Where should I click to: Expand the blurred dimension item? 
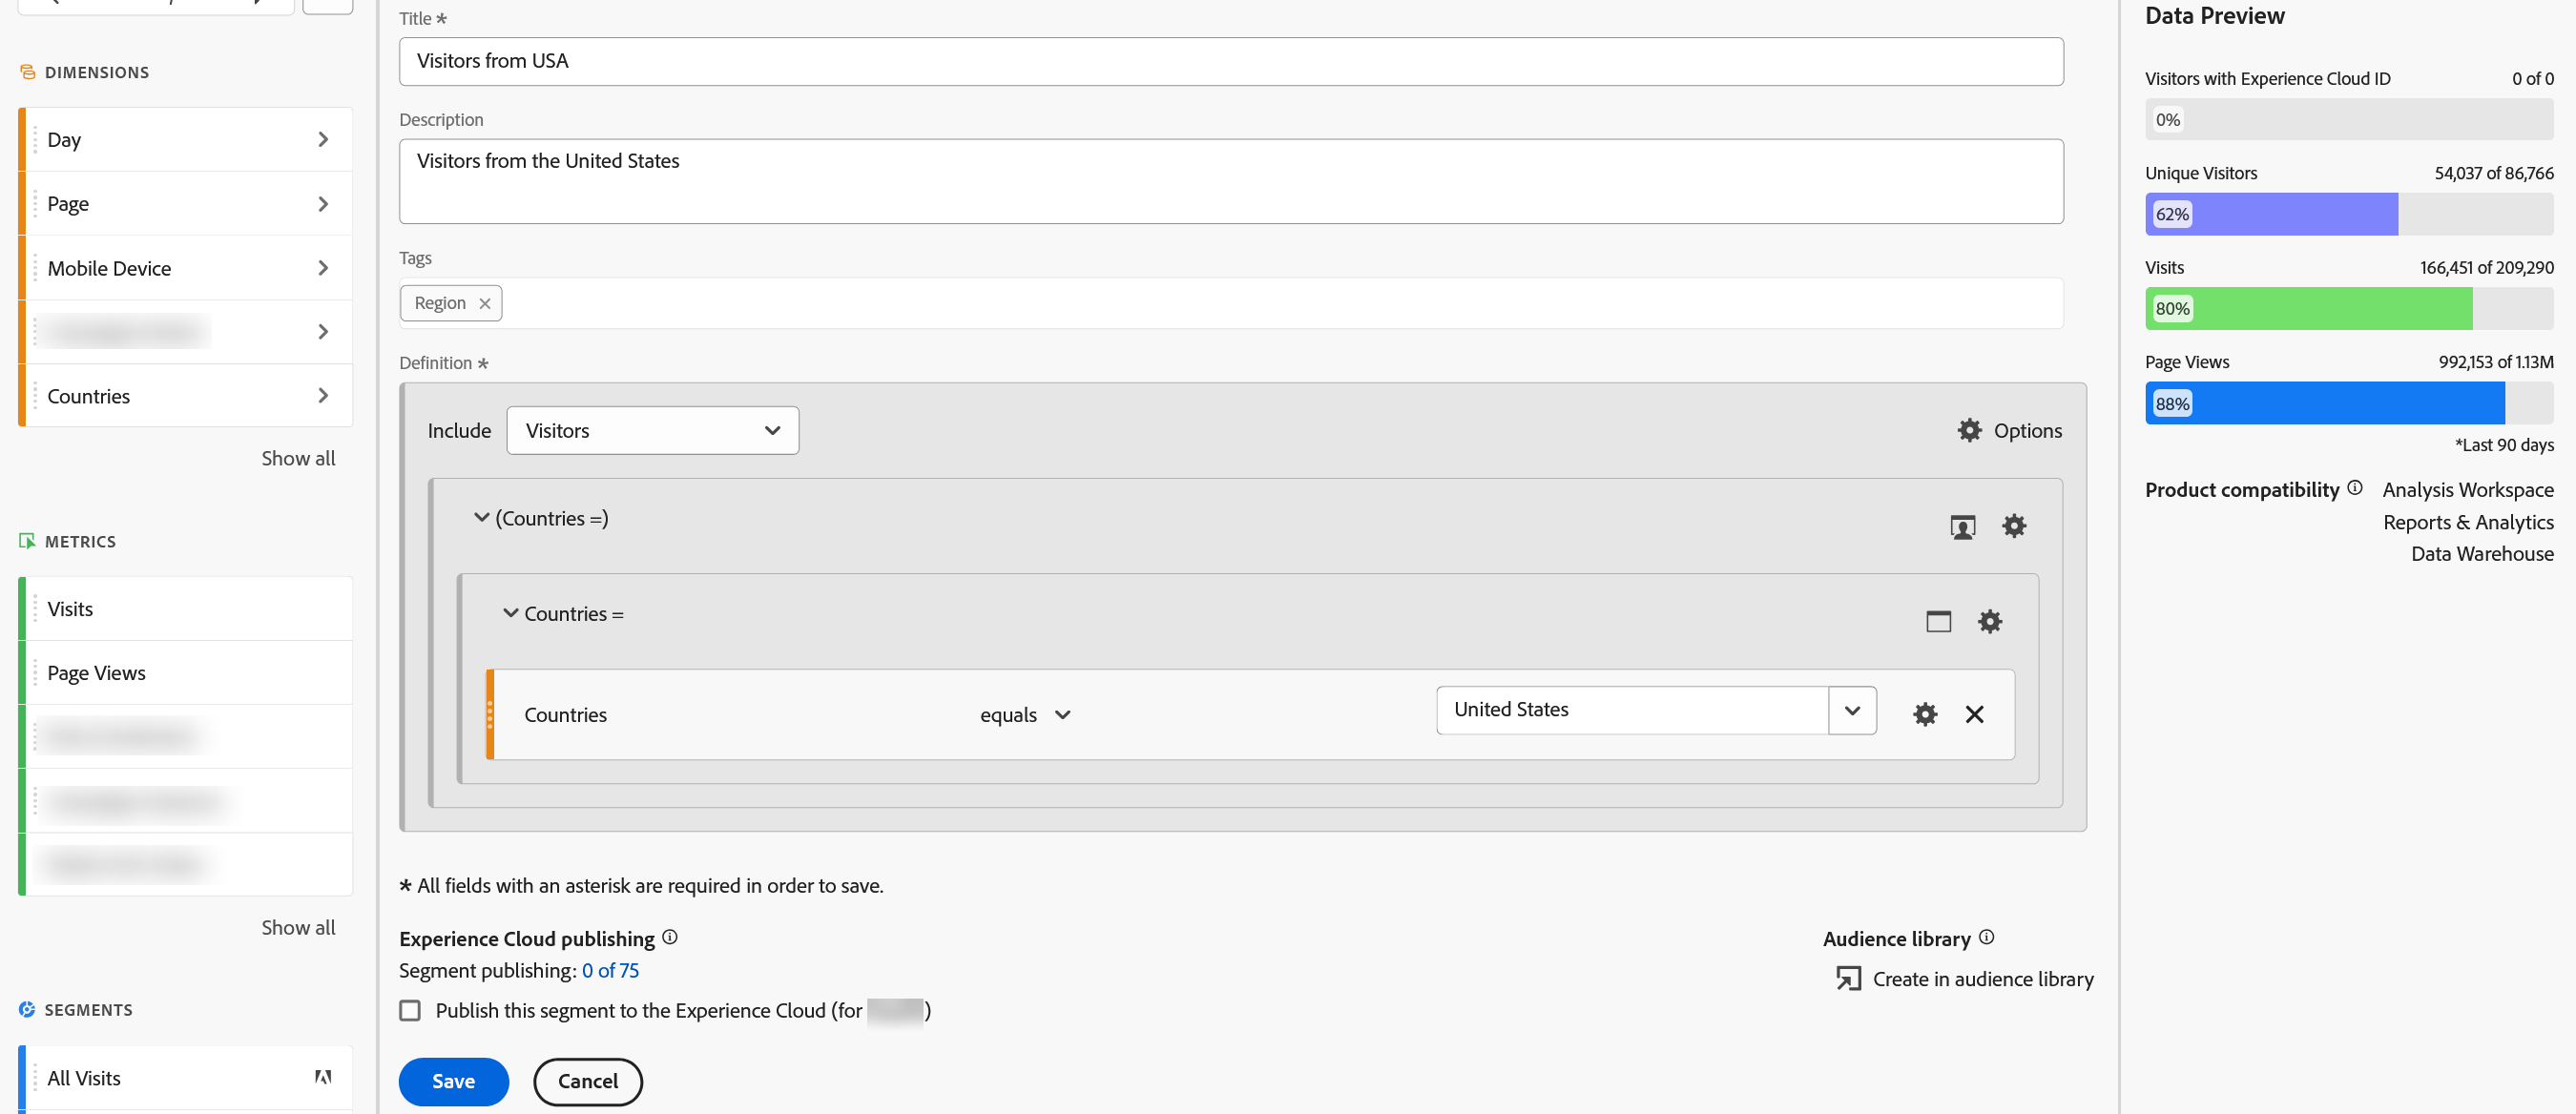point(322,332)
